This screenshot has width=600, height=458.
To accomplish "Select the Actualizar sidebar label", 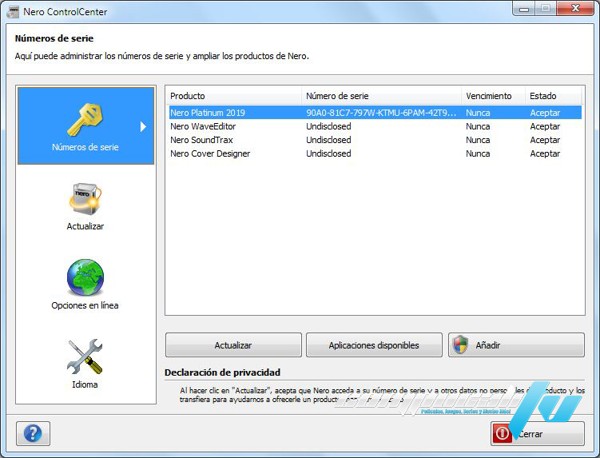I will [85, 226].
